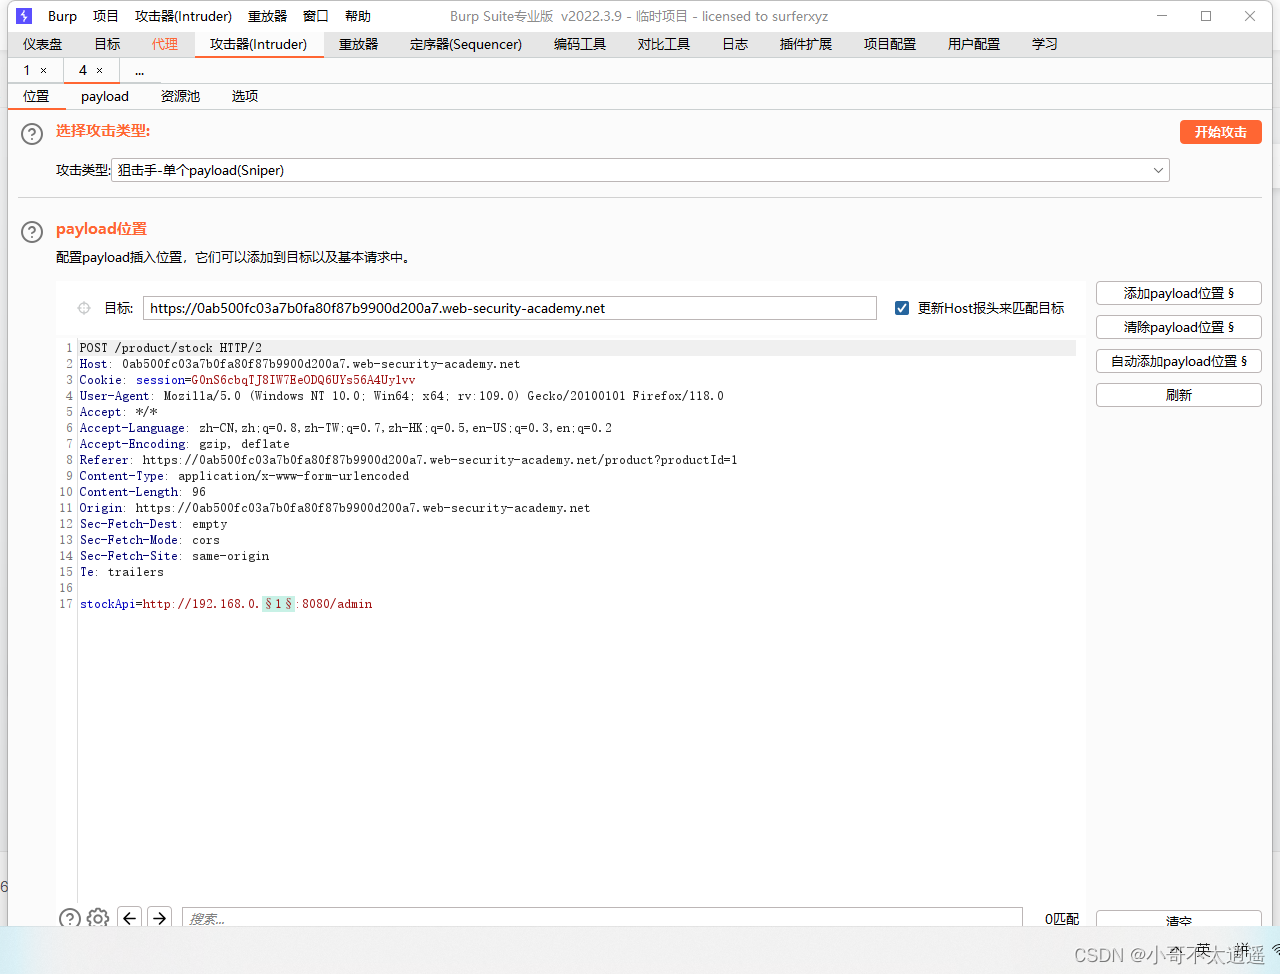The height and width of the screenshot is (974, 1280).
Task: Click the stockApi parameter name
Action: pos(107,604)
